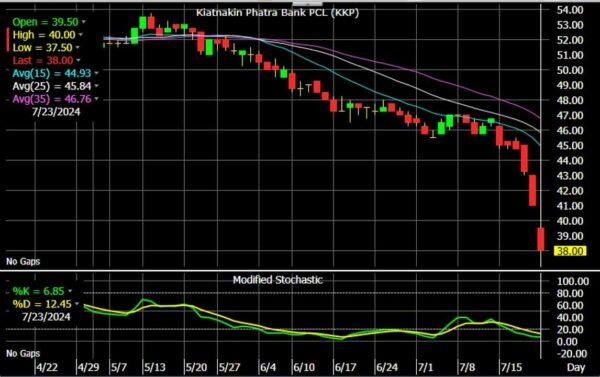Expand the Avg(25) = 45.84 options arrow

point(96,86)
